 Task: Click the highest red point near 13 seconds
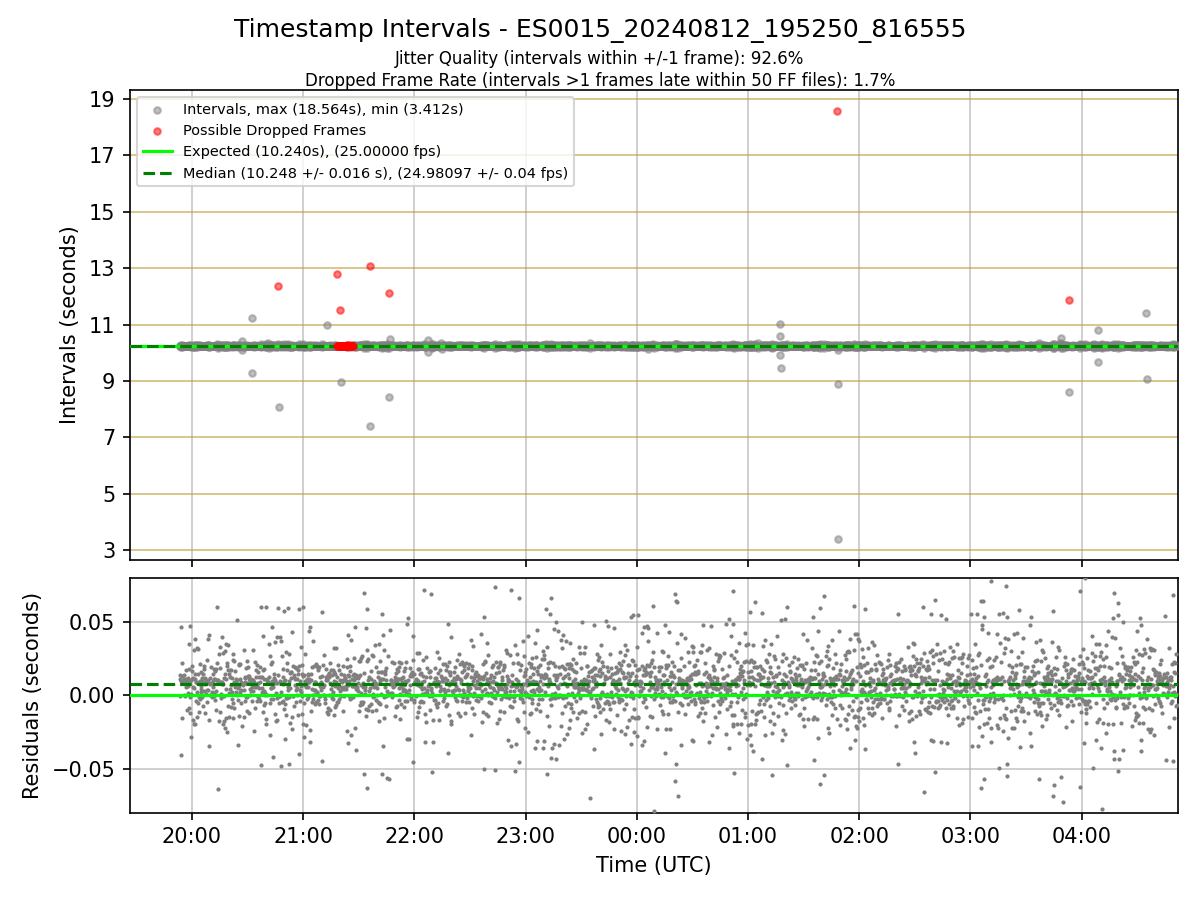pyautogui.click(x=370, y=266)
